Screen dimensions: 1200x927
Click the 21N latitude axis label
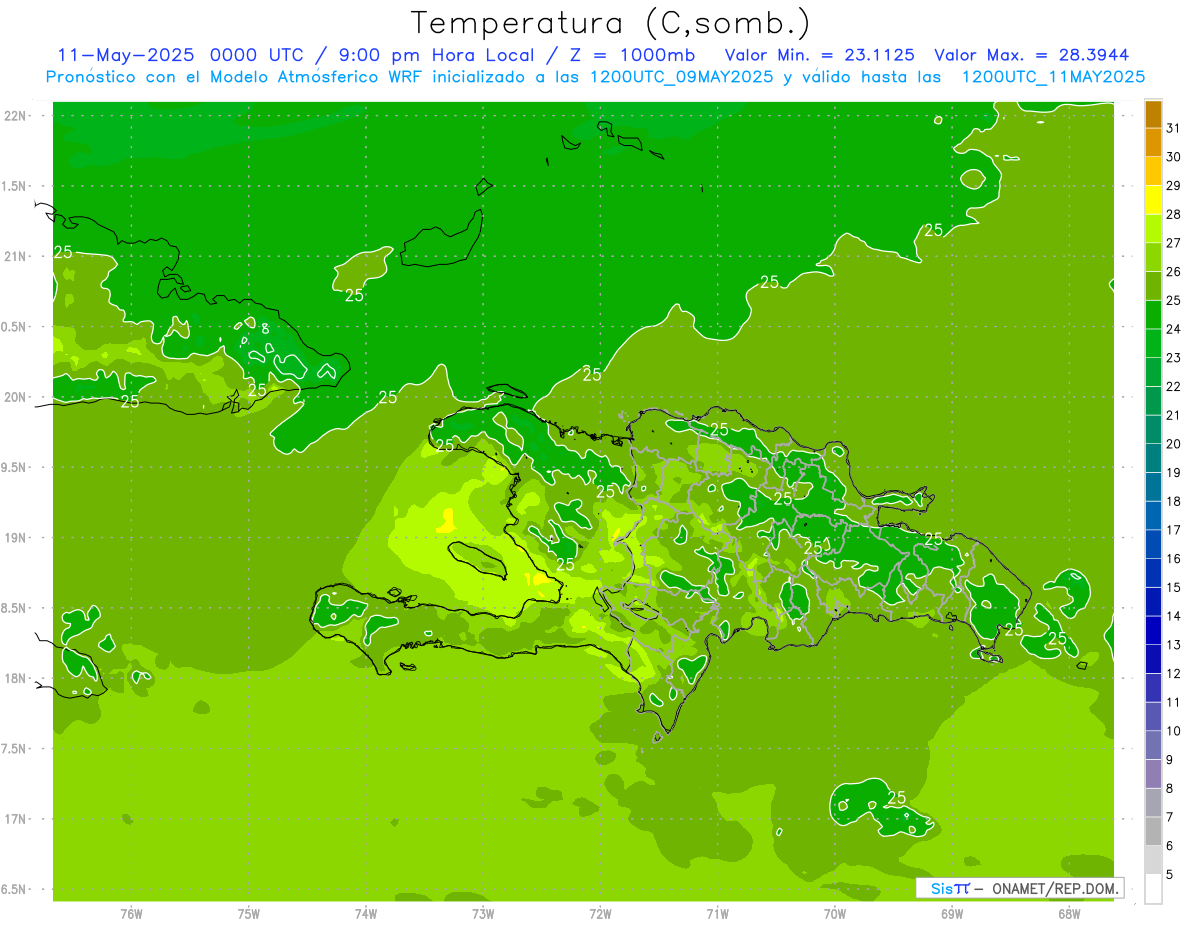coord(16,257)
